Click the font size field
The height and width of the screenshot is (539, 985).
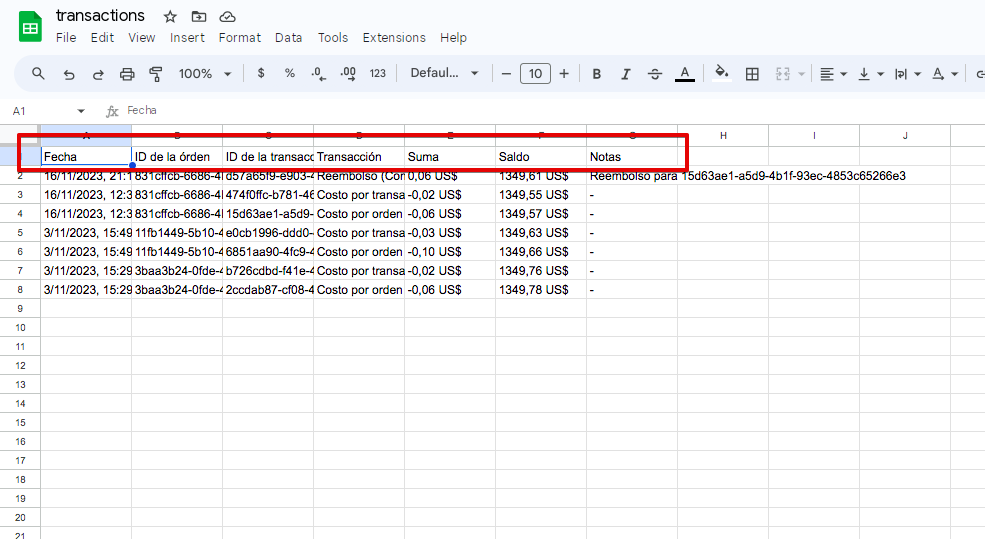pos(535,74)
